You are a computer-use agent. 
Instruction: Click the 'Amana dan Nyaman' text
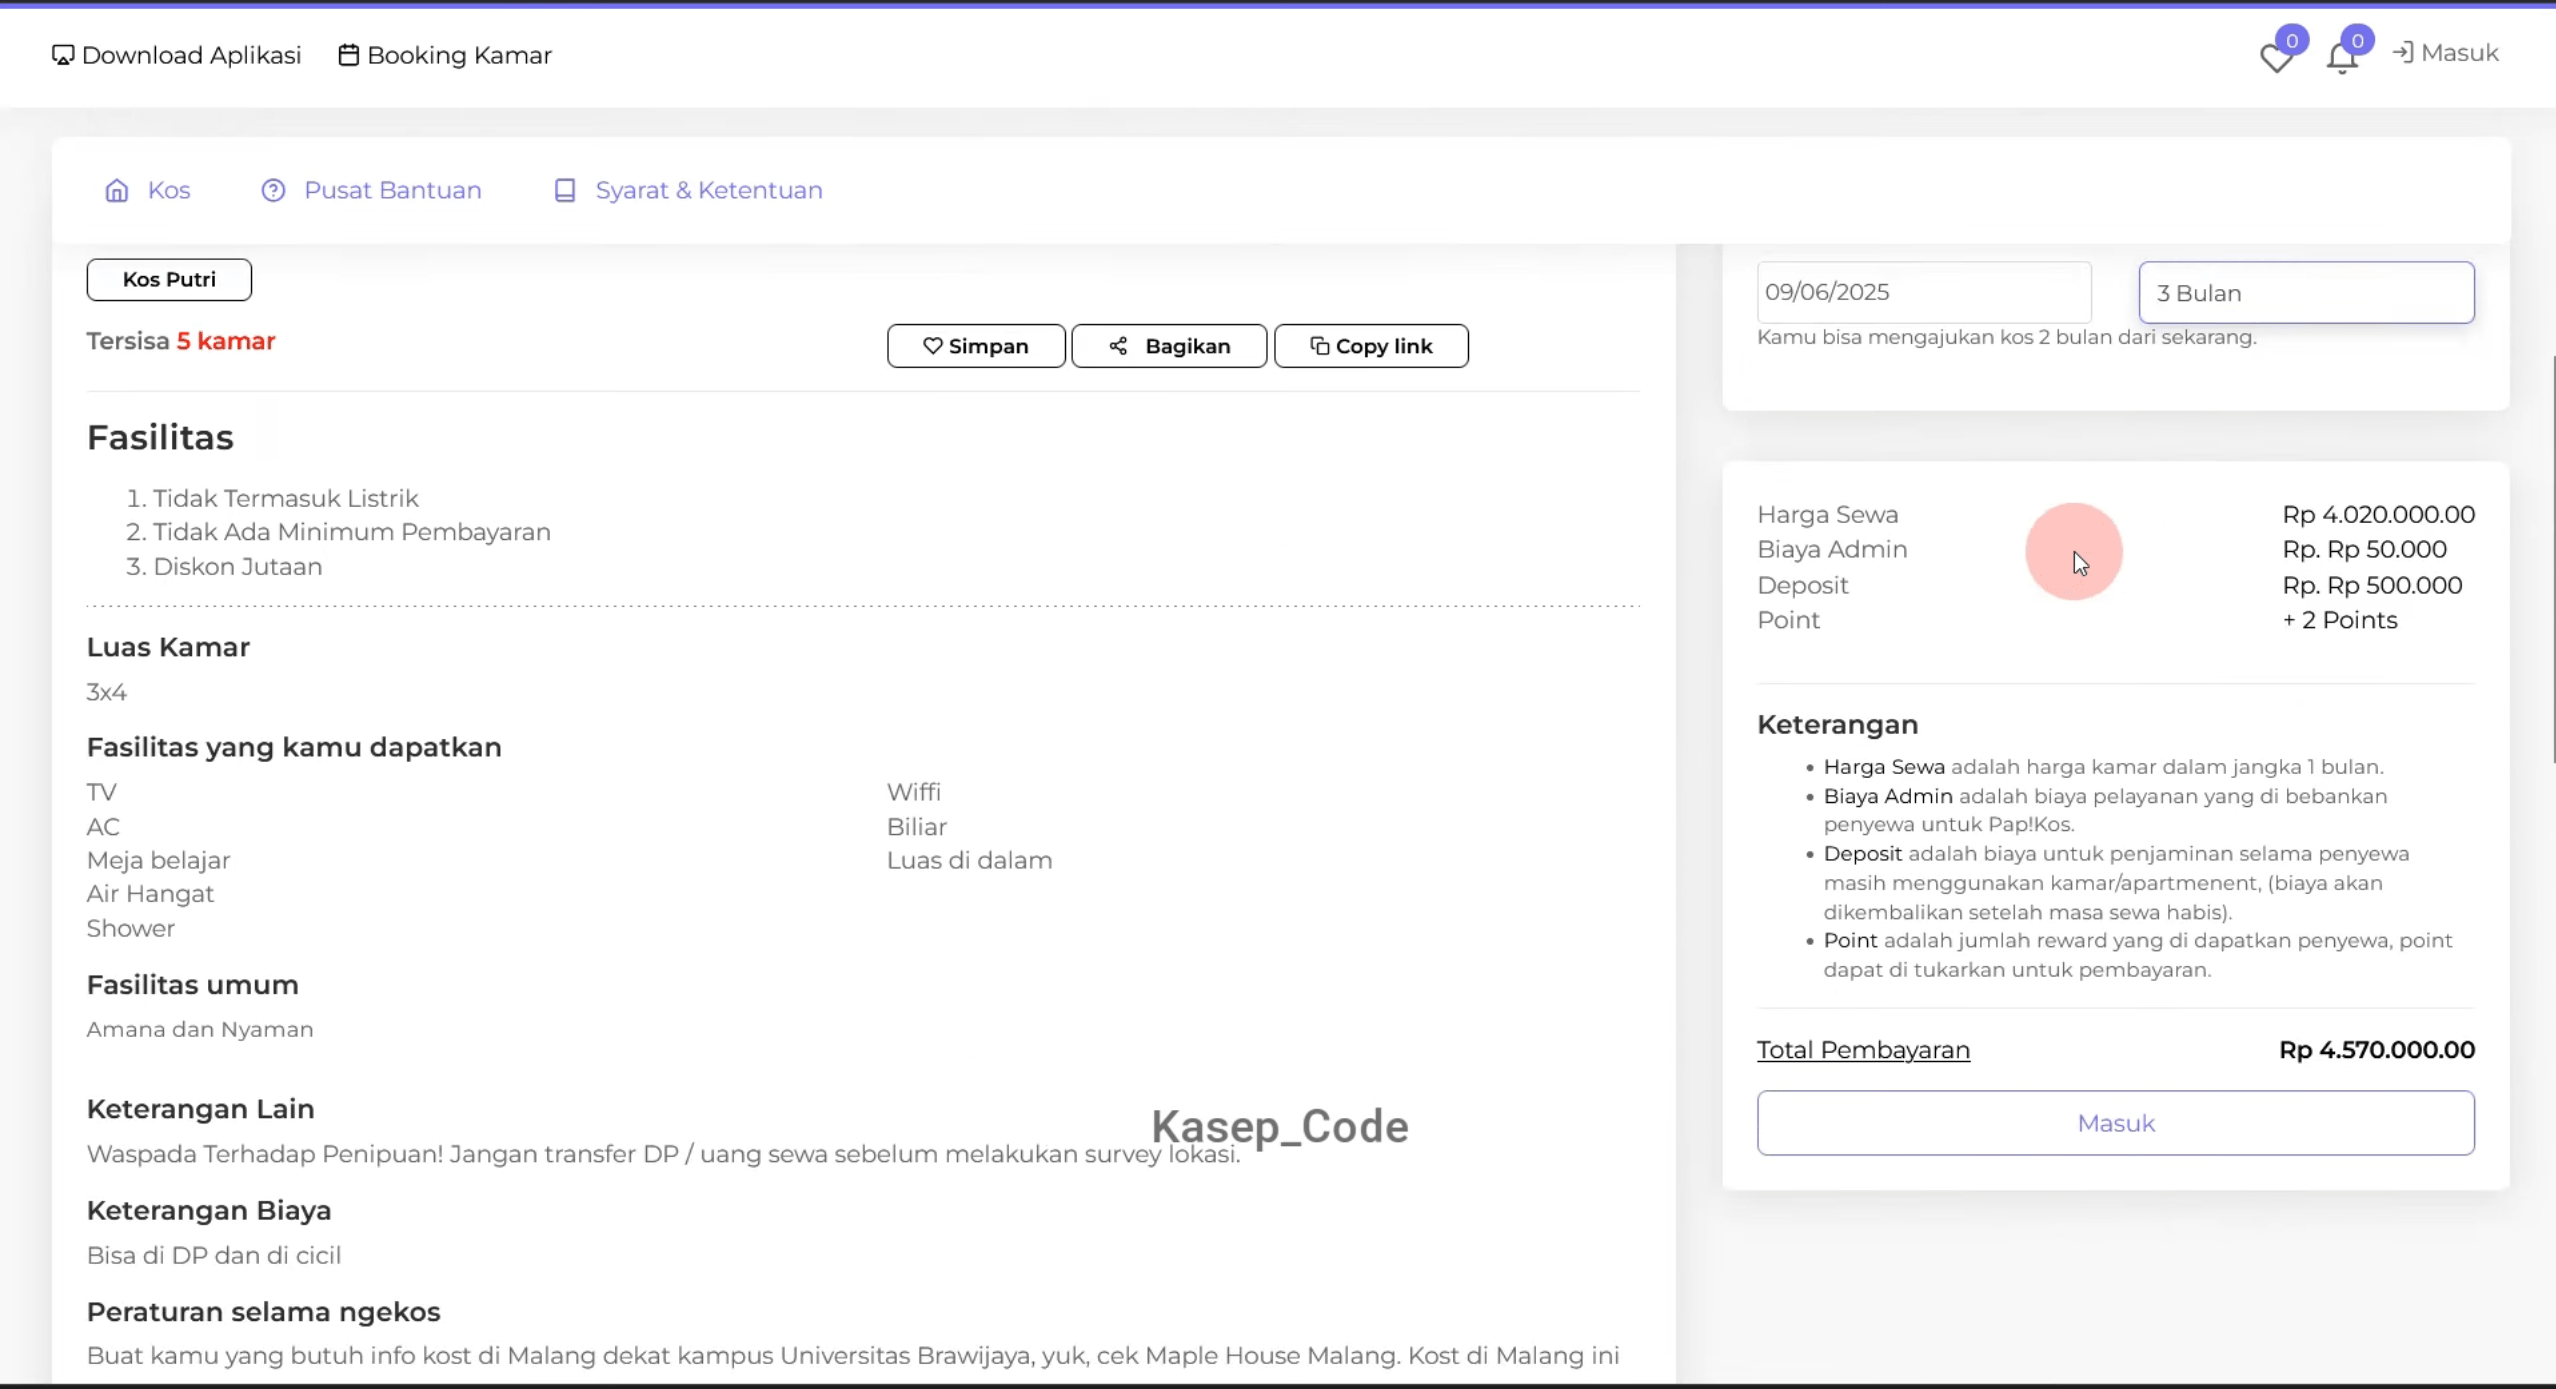pyautogui.click(x=200, y=1029)
